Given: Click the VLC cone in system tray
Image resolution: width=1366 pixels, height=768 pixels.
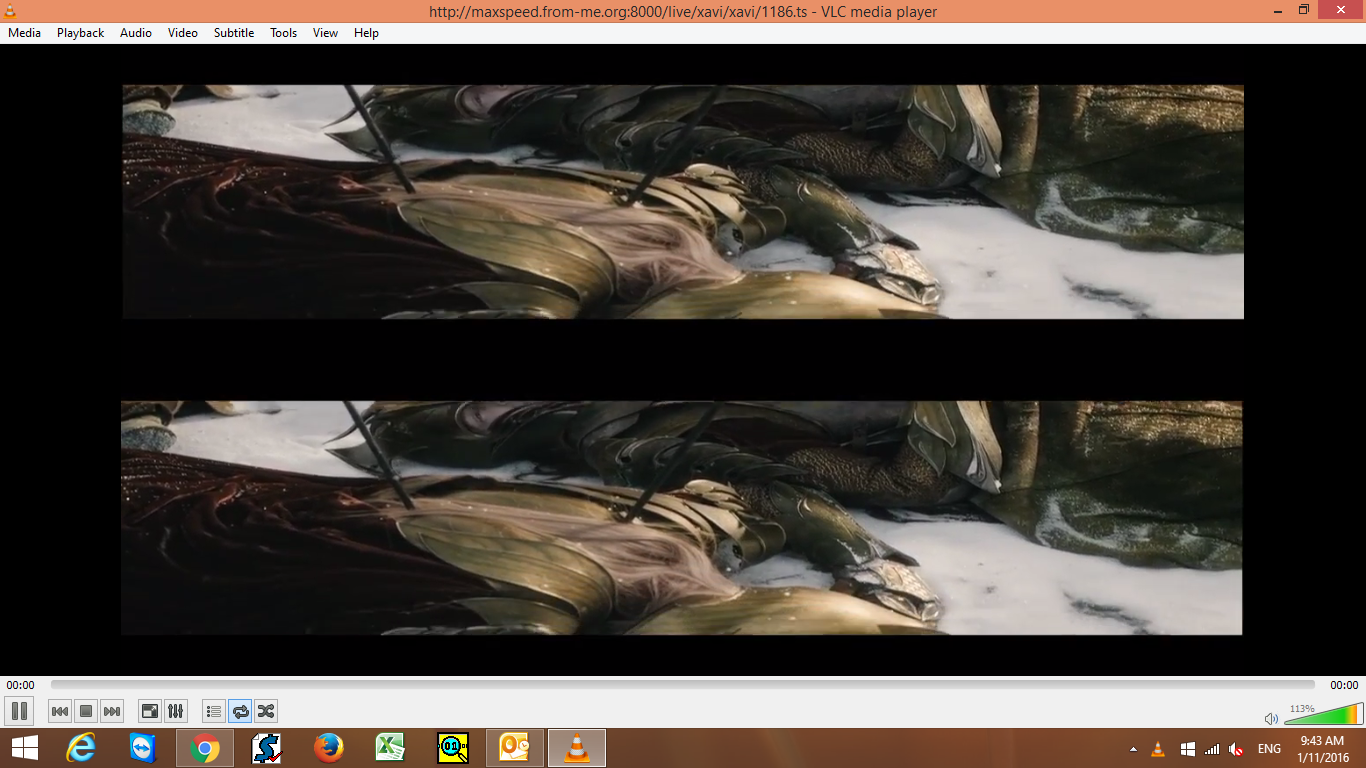Looking at the screenshot, I should coord(1158,749).
